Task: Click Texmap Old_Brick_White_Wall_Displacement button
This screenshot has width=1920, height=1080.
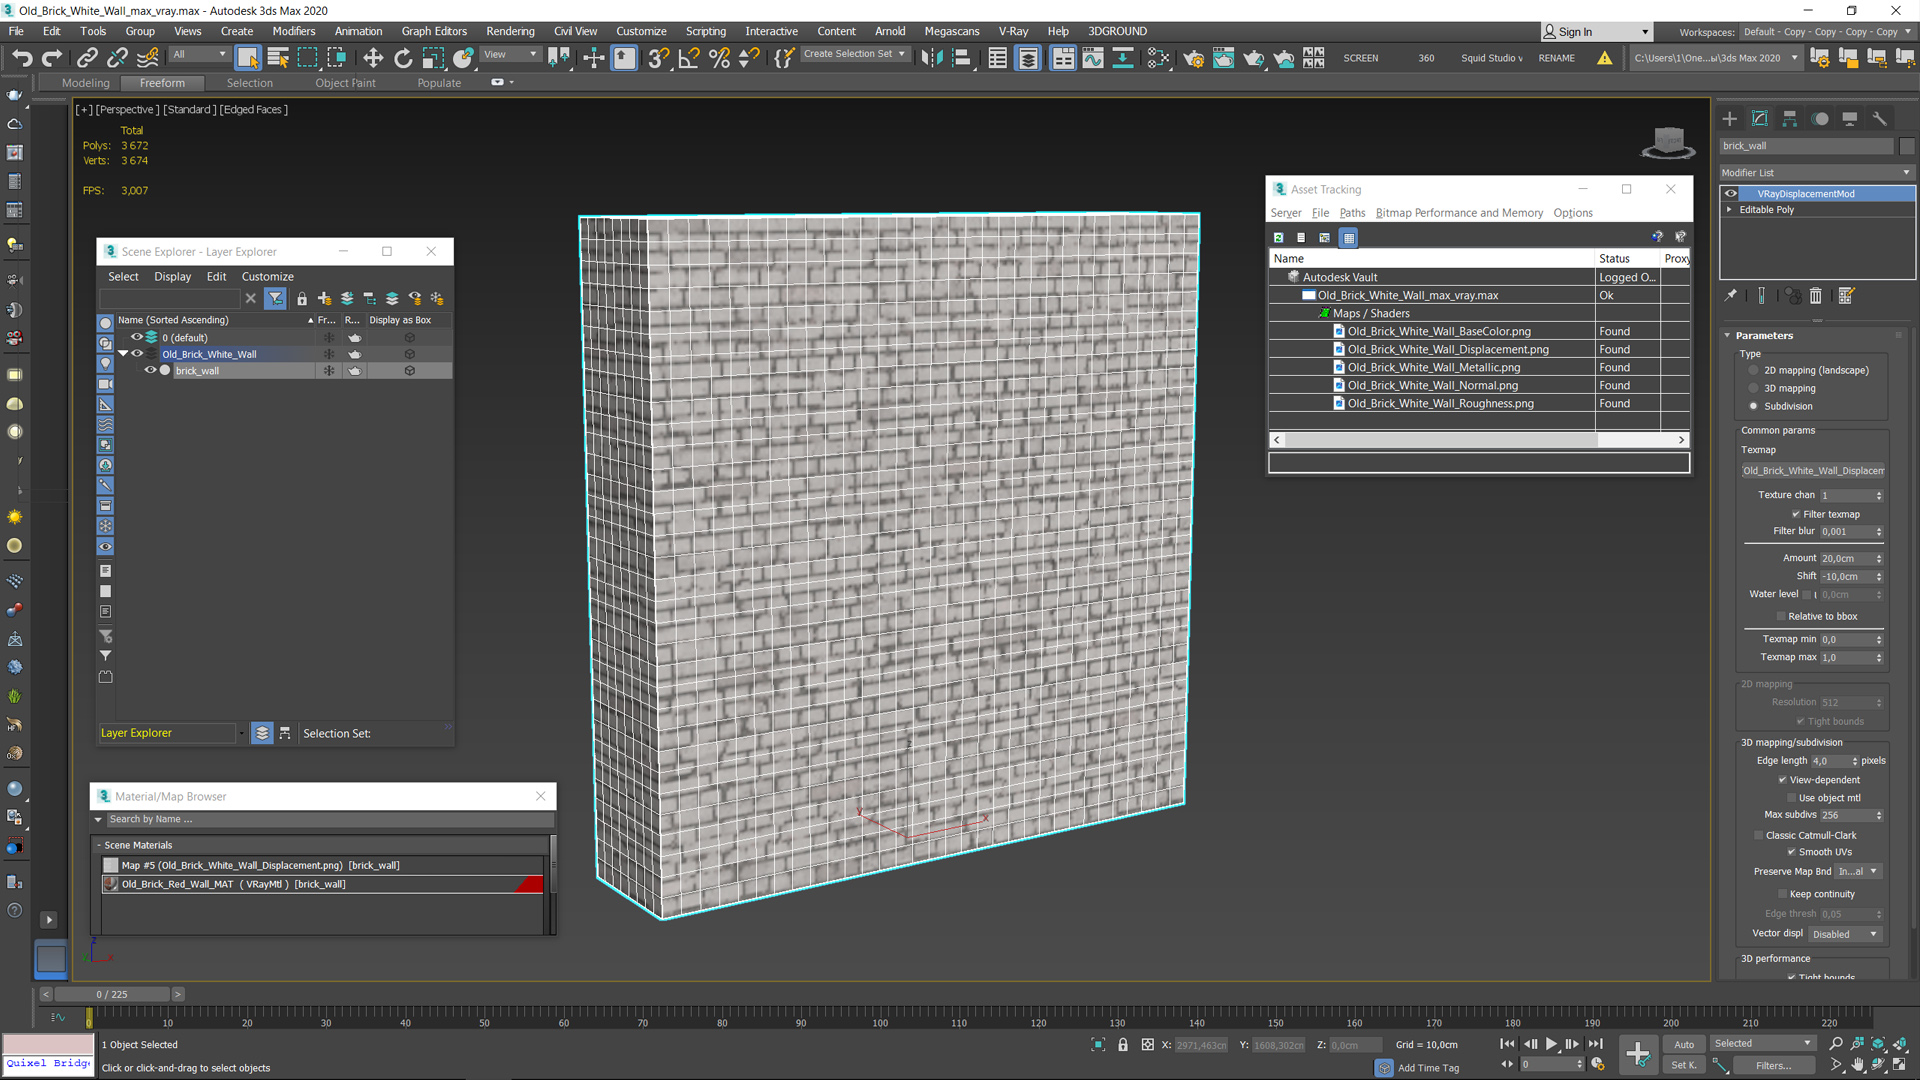Action: coord(1813,471)
